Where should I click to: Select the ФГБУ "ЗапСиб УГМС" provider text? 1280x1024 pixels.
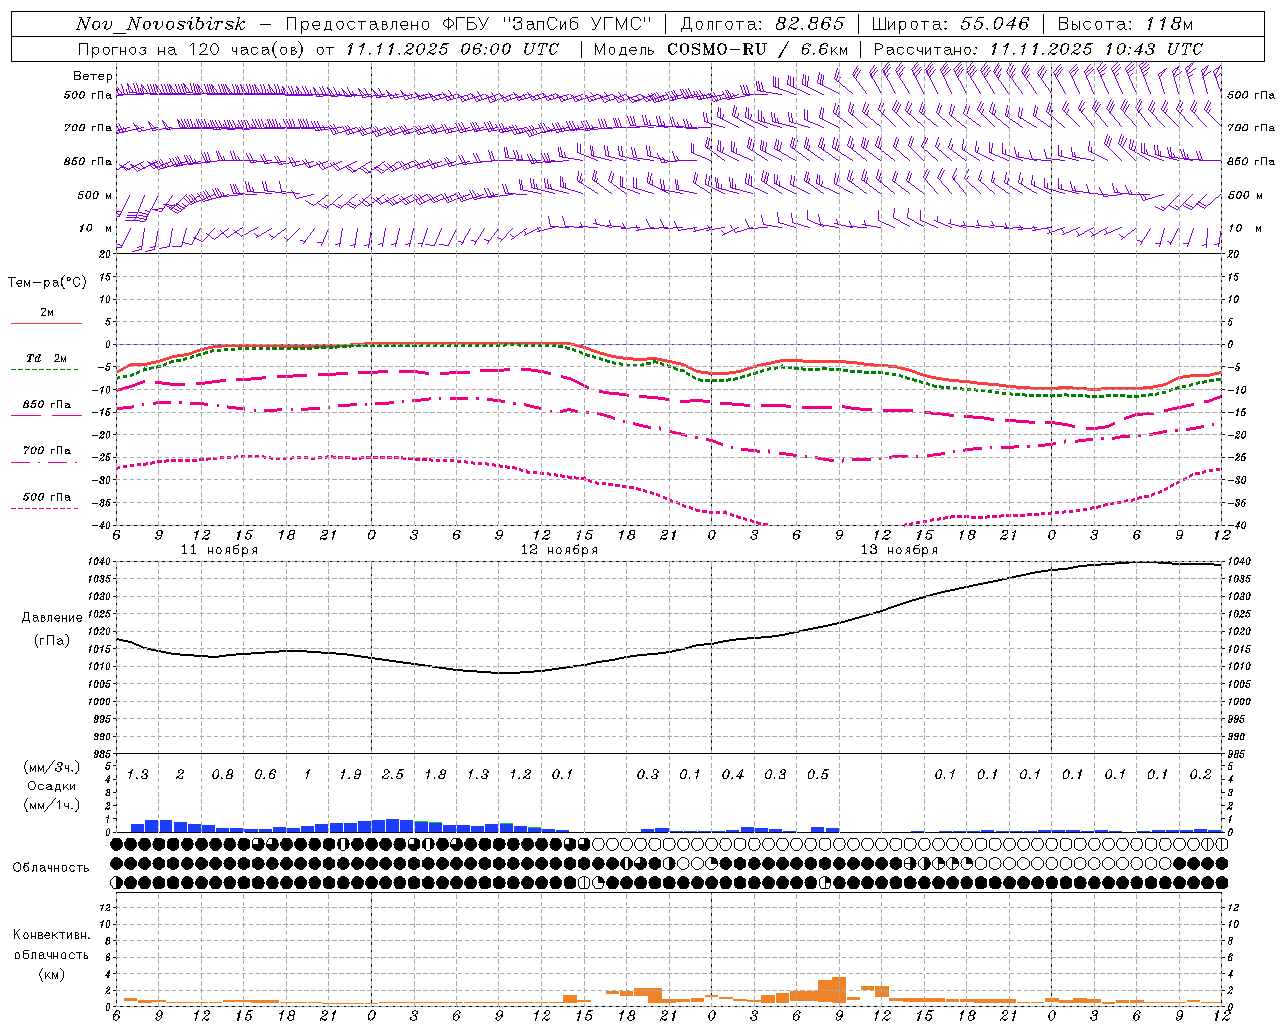(547, 24)
